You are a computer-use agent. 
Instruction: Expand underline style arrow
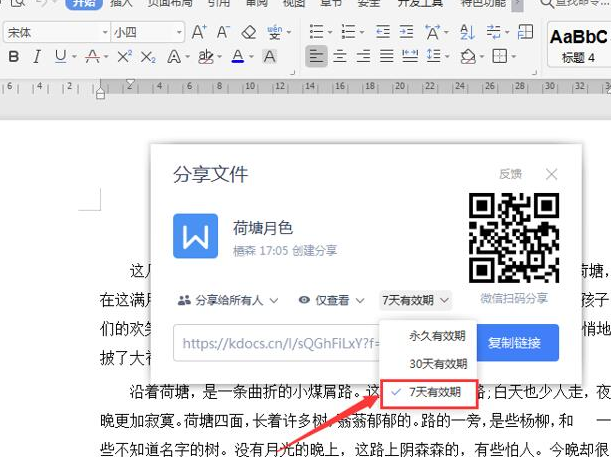click(x=74, y=57)
